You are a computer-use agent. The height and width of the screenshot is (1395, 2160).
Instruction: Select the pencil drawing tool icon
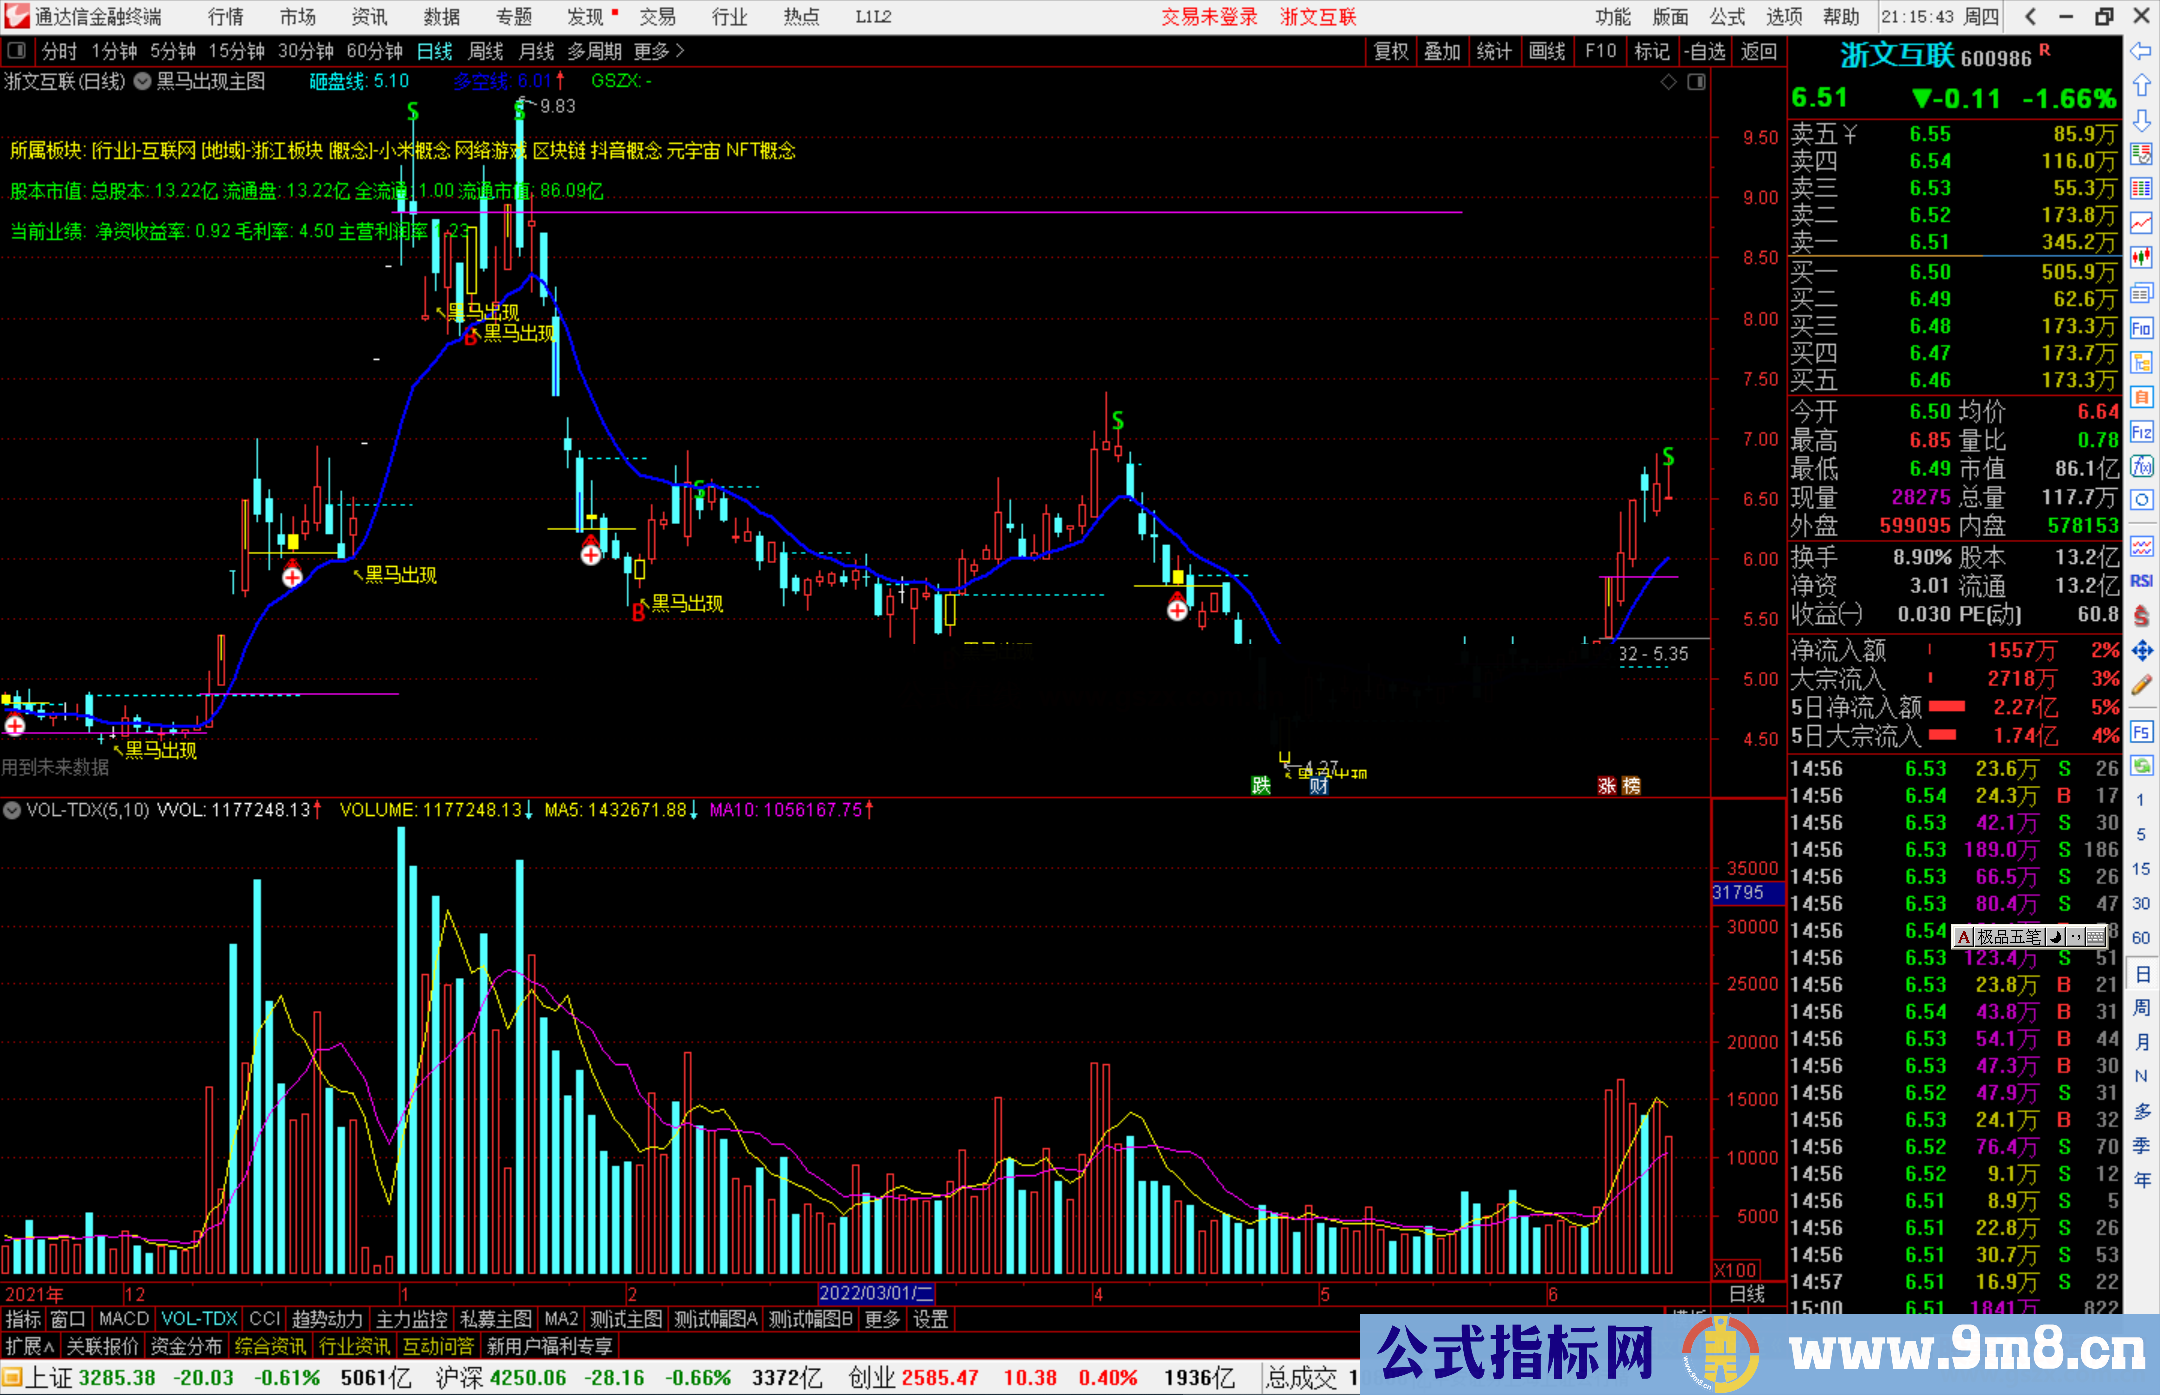(2141, 685)
